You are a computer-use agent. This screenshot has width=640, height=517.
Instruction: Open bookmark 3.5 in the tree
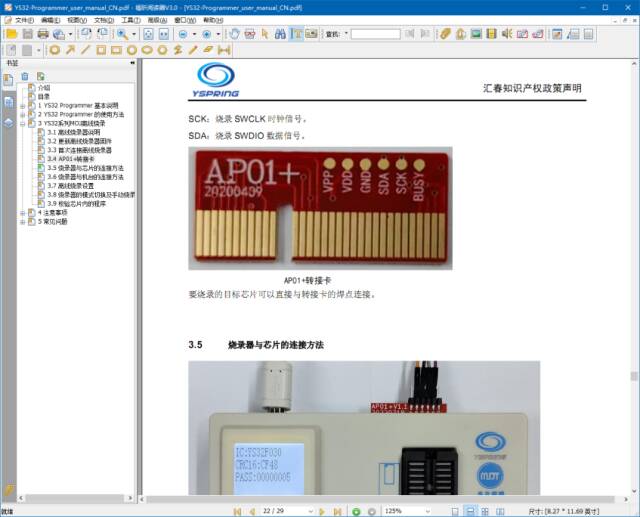pos(85,168)
